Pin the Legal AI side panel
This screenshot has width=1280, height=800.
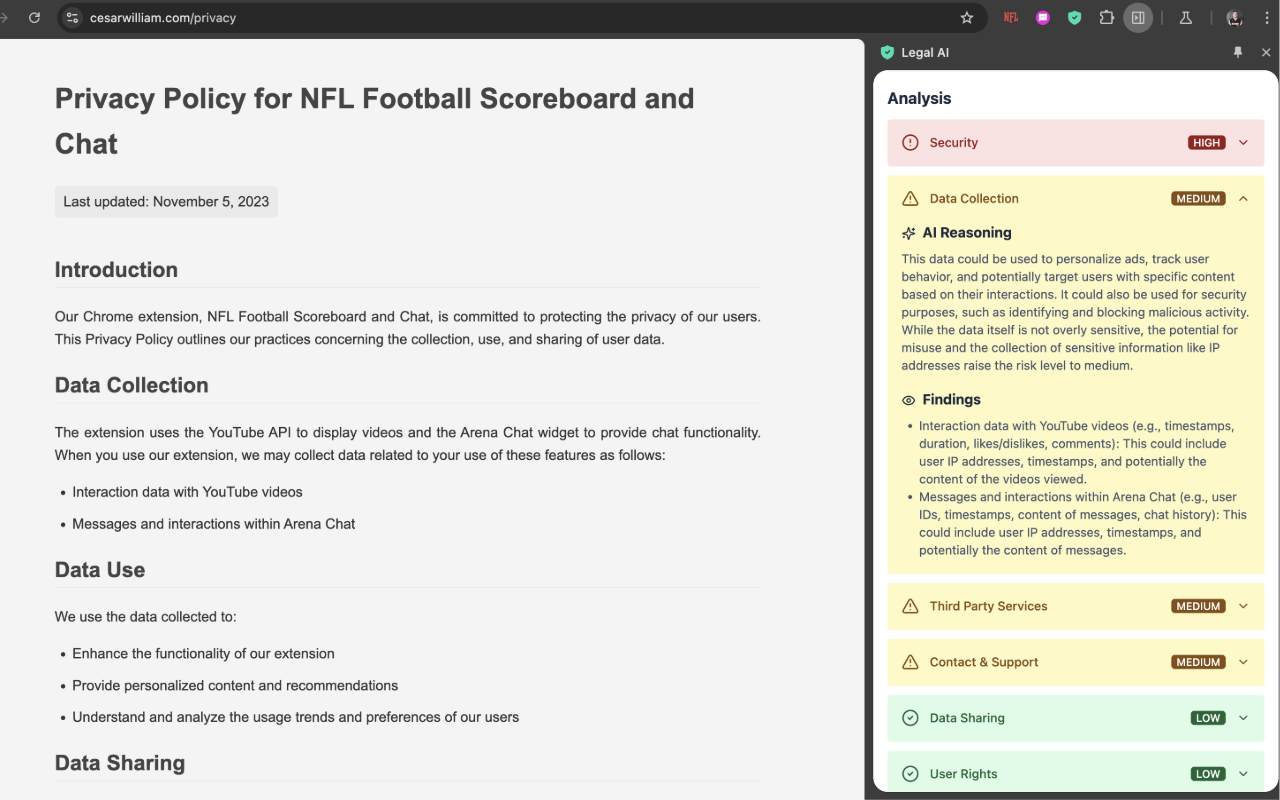point(1238,52)
